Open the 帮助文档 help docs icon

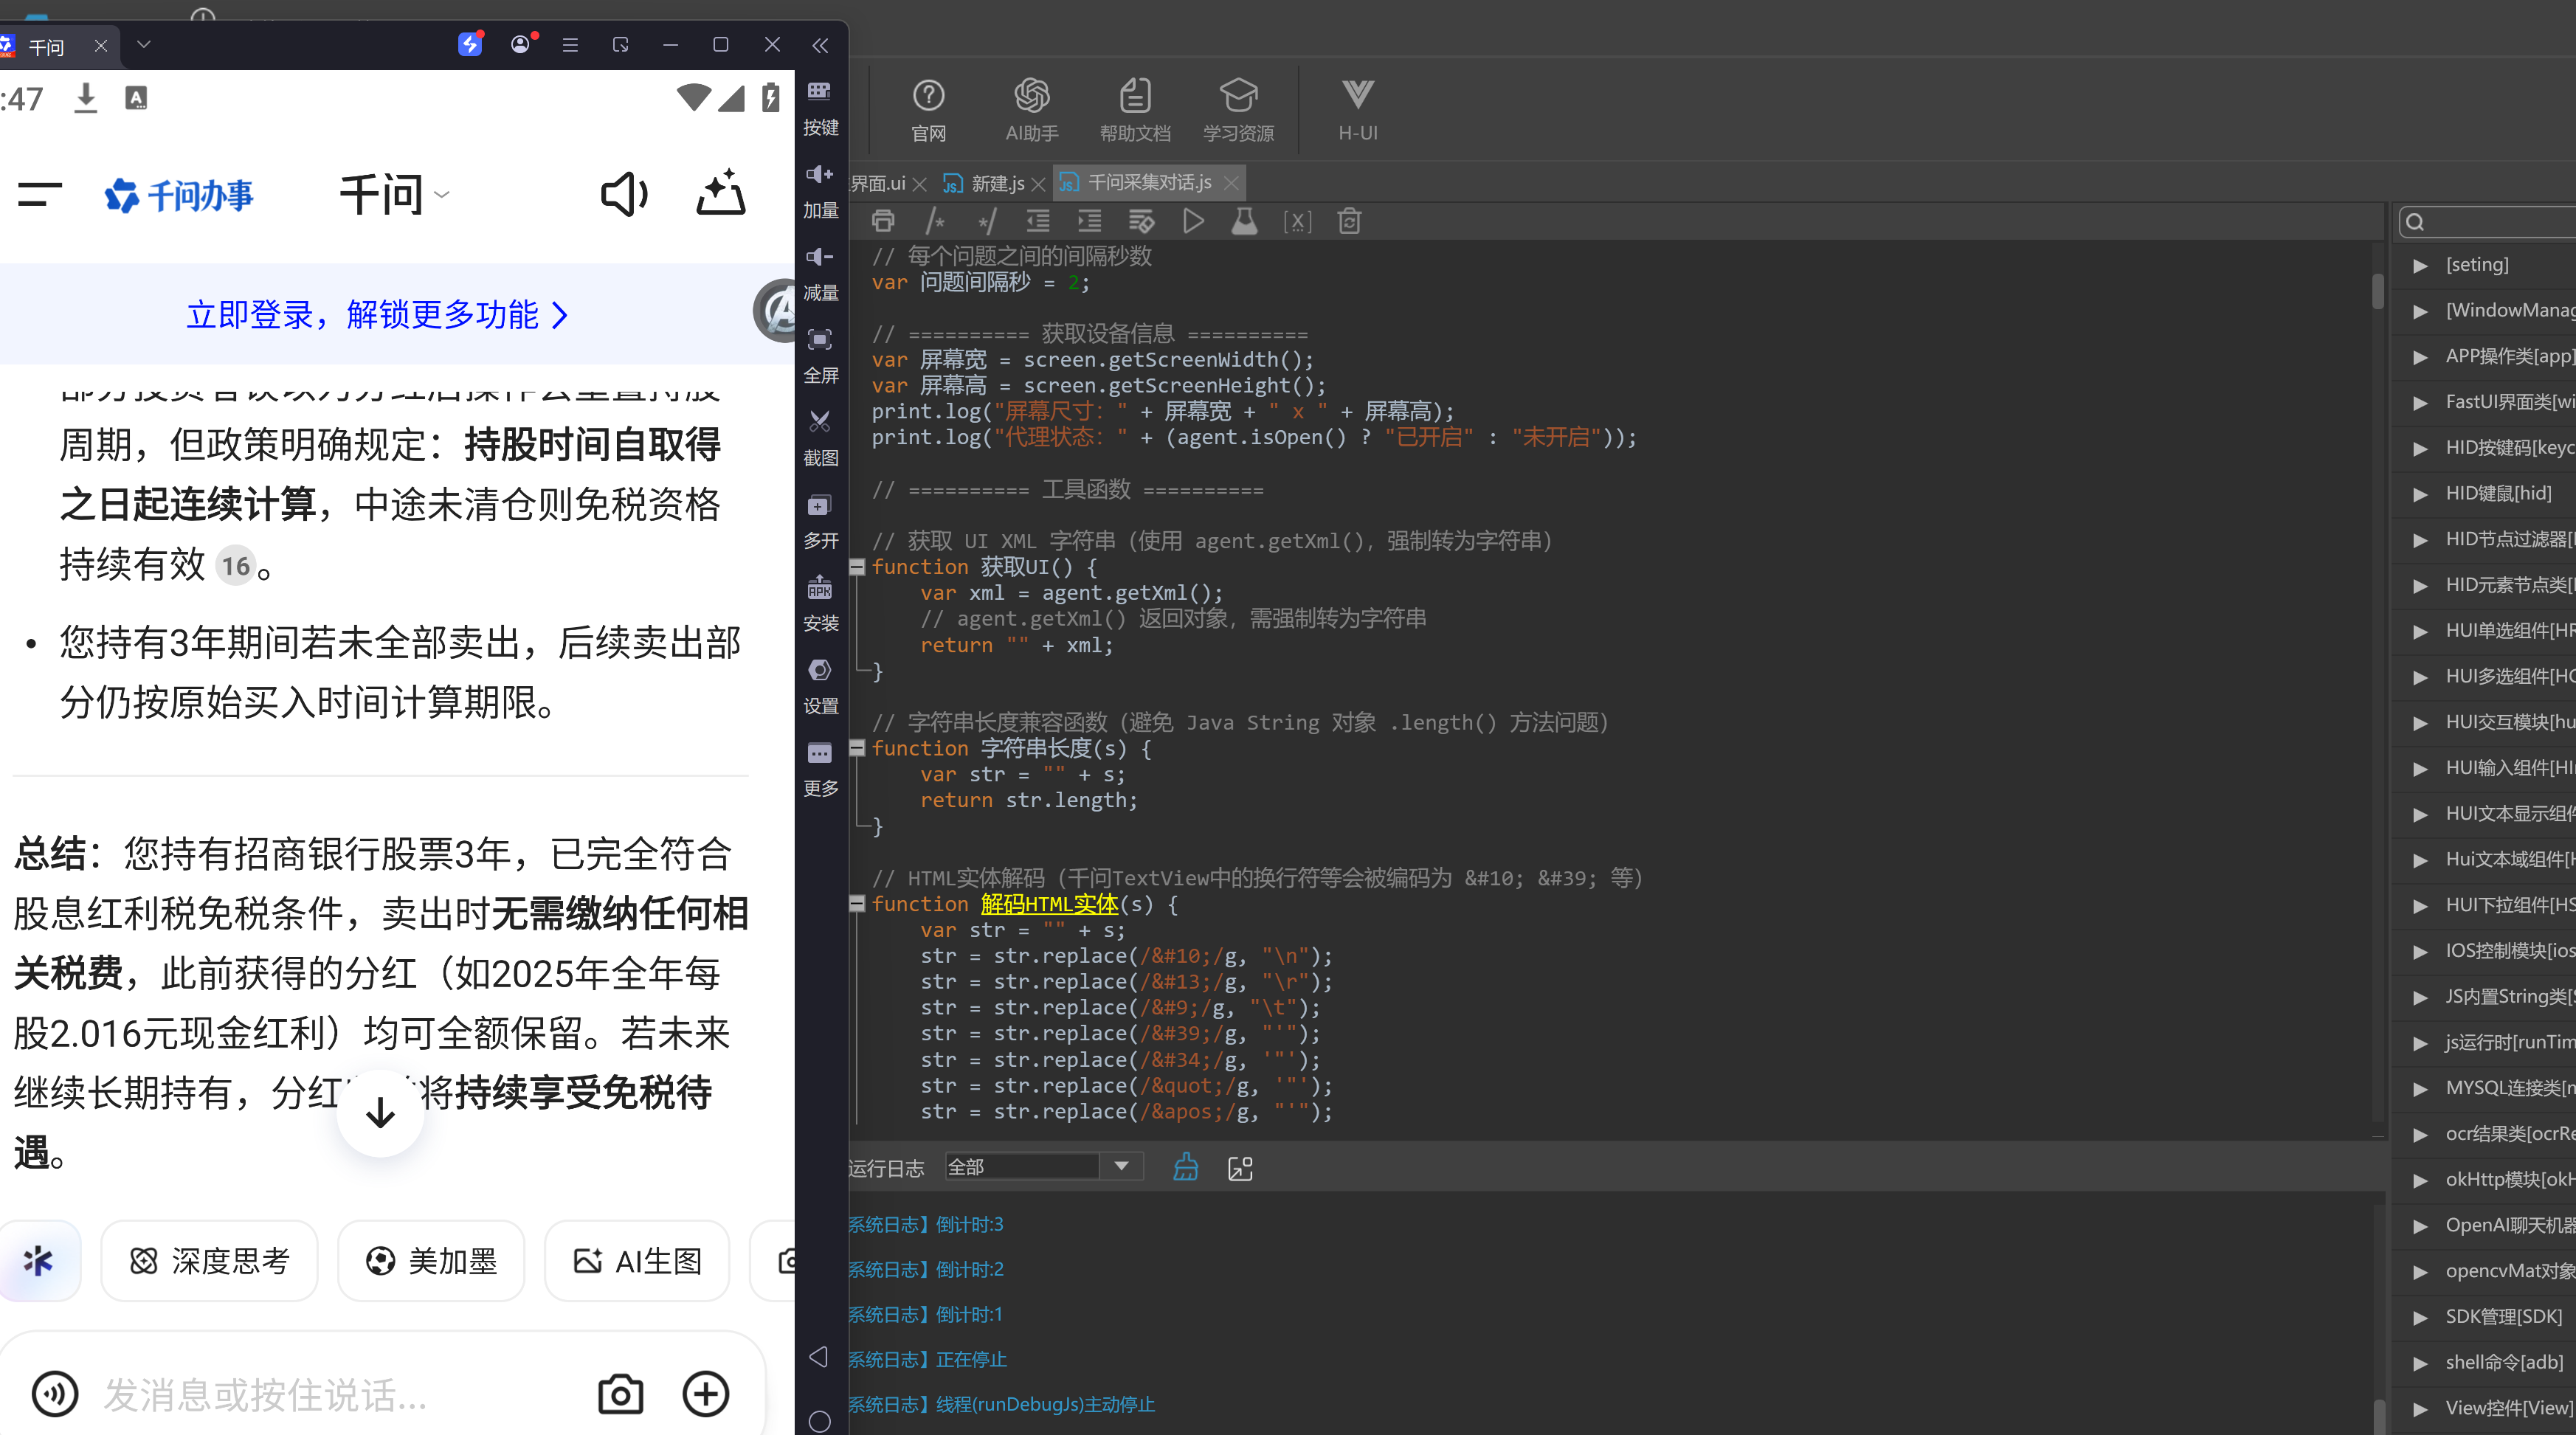coord(1135,110)
